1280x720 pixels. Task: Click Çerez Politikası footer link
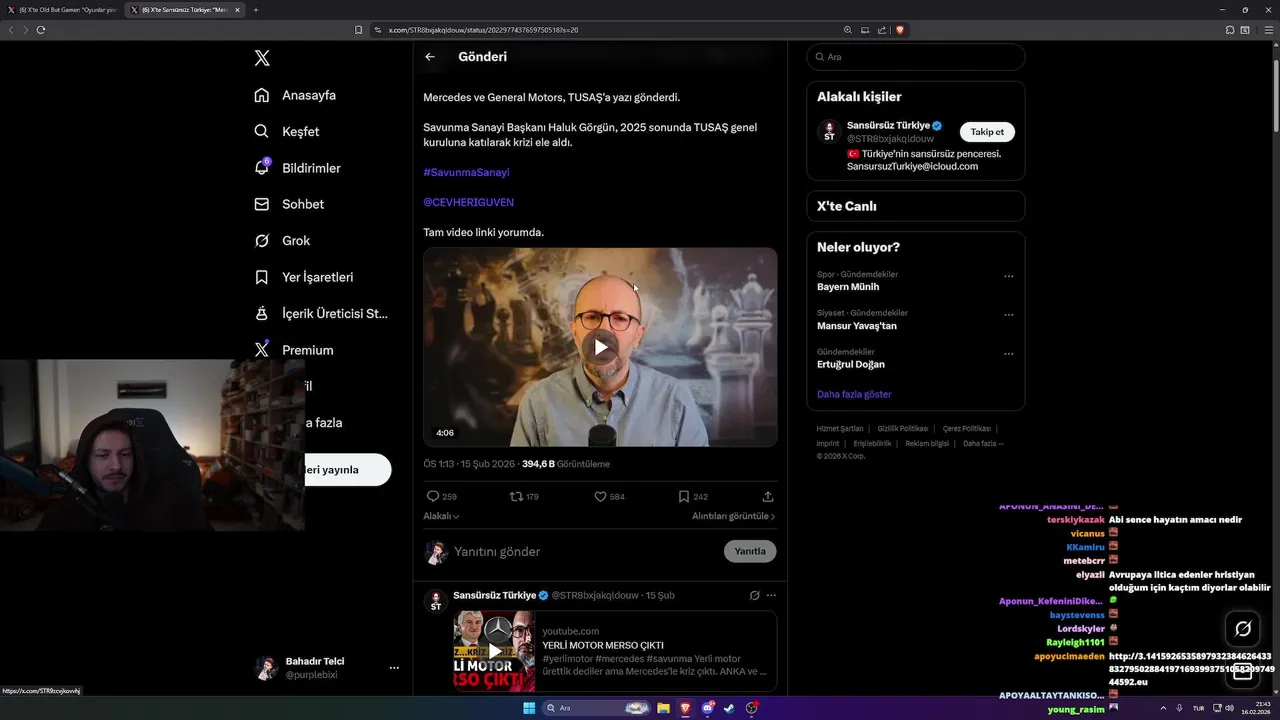pos(967,428)
